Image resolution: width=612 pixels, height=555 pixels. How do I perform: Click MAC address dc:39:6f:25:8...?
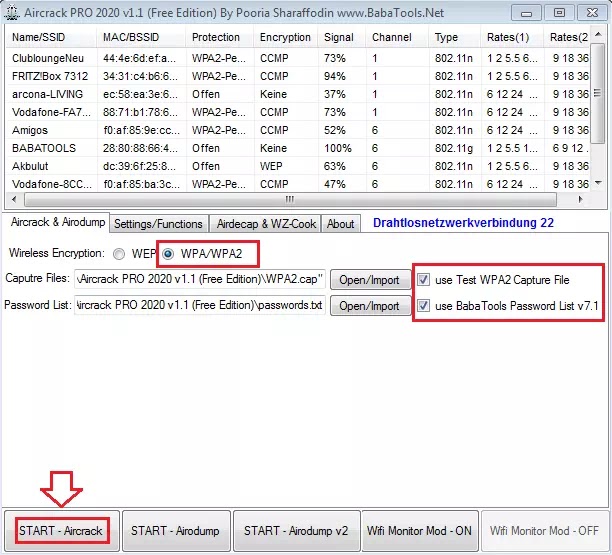pos(140,166)
